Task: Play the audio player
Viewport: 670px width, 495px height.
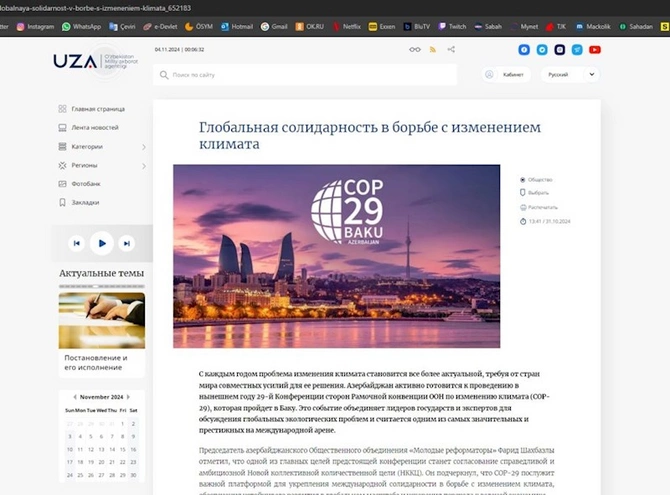Action: pyautogui.click(x=102, y=243)
